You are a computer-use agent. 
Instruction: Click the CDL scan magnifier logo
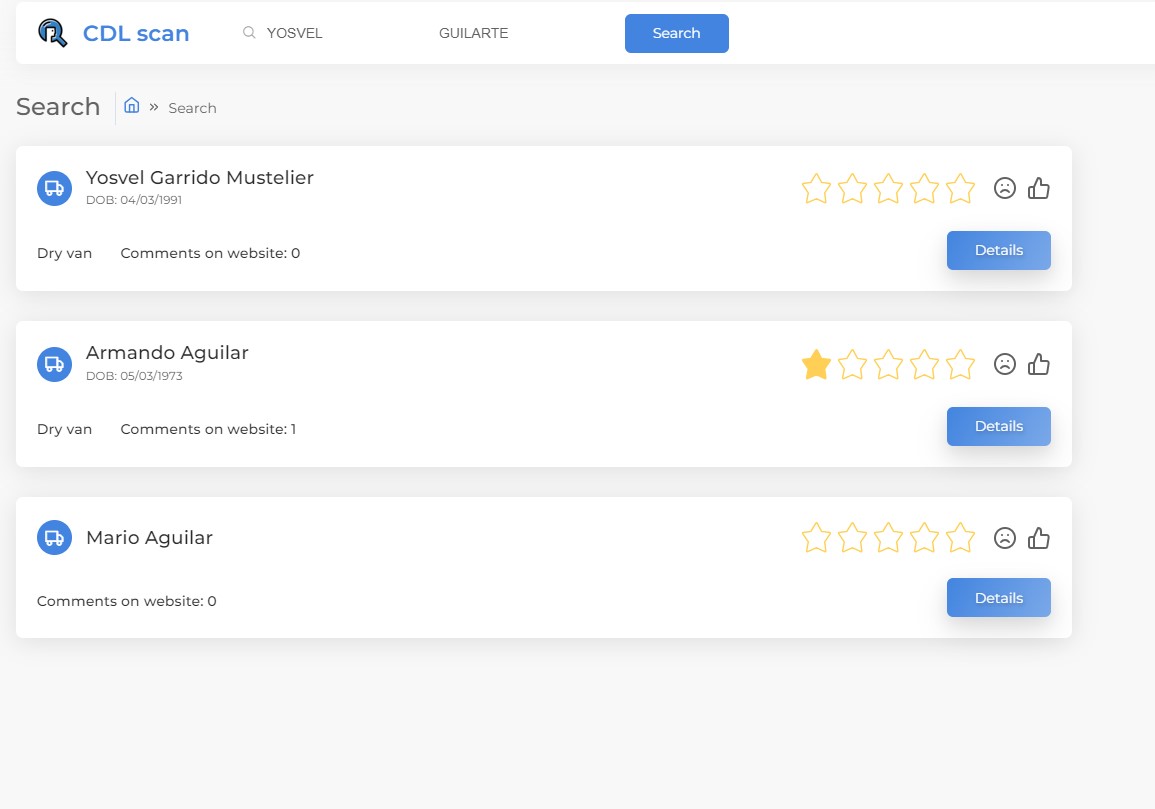point(53,33)
